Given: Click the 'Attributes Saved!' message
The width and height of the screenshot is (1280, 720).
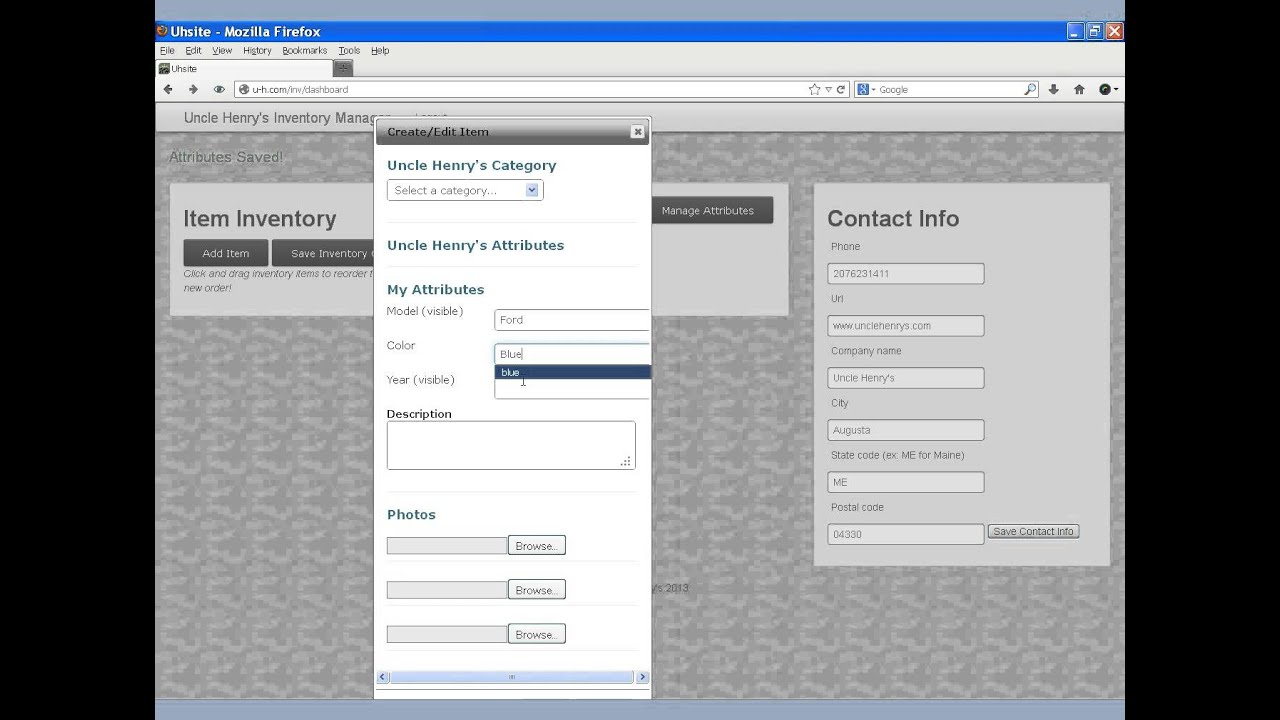Looking at the screenshot, I should tap(226, 157).
